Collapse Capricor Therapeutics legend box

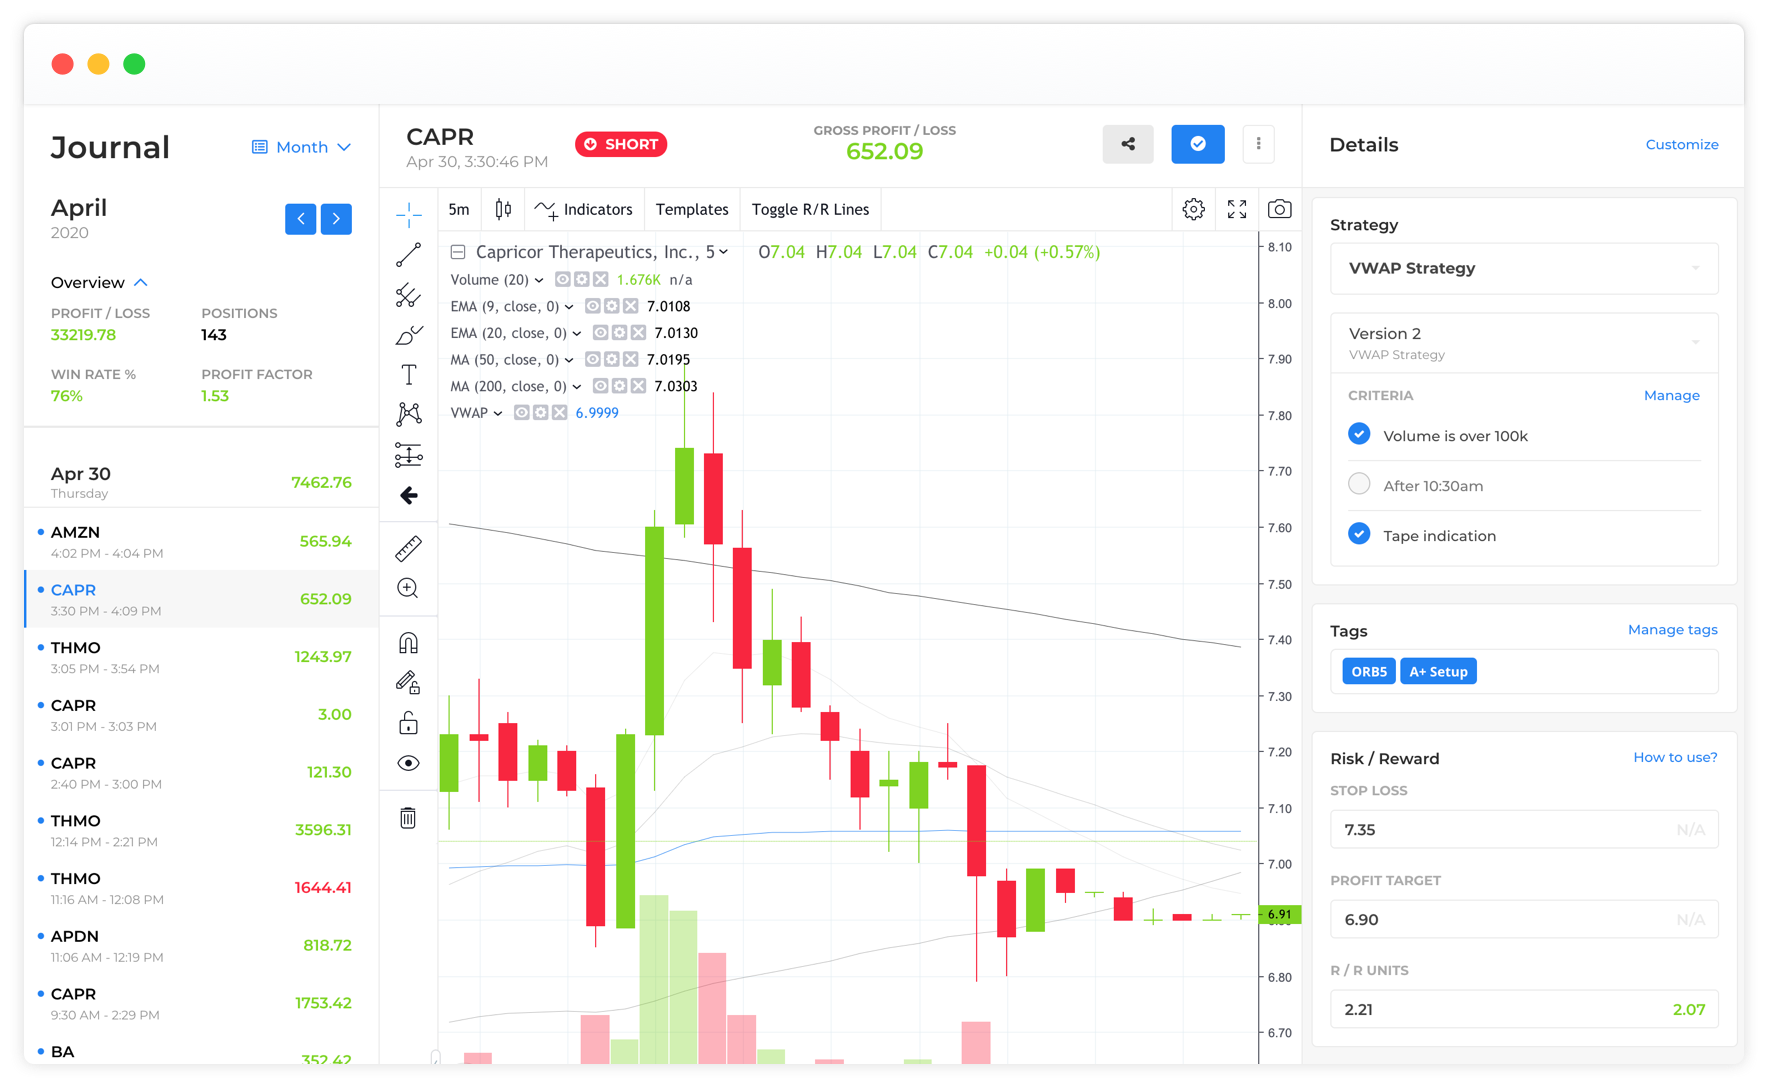[x=458, y=252]
